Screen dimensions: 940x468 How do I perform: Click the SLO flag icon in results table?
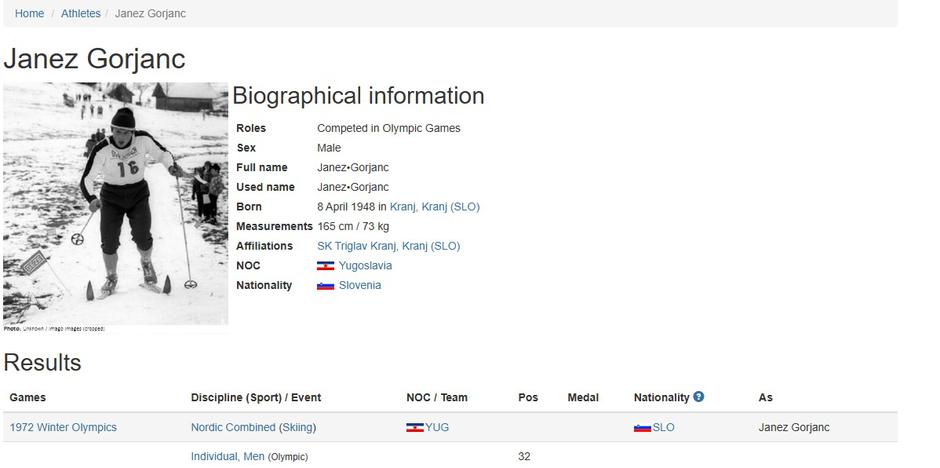[x=643, y=428]
